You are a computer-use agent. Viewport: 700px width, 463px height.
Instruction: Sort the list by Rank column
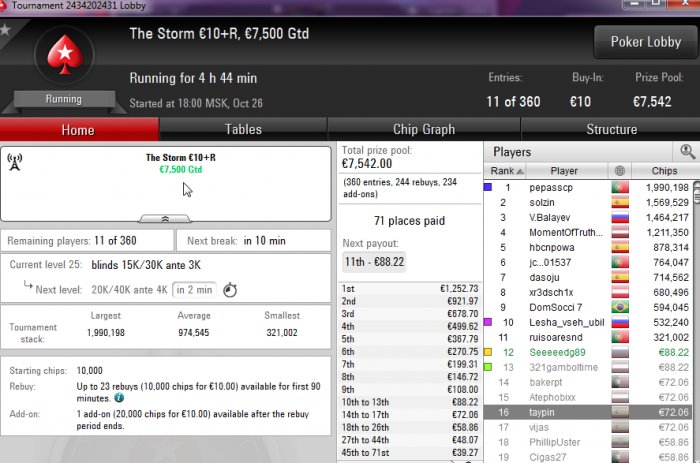[x=505, y=171]
